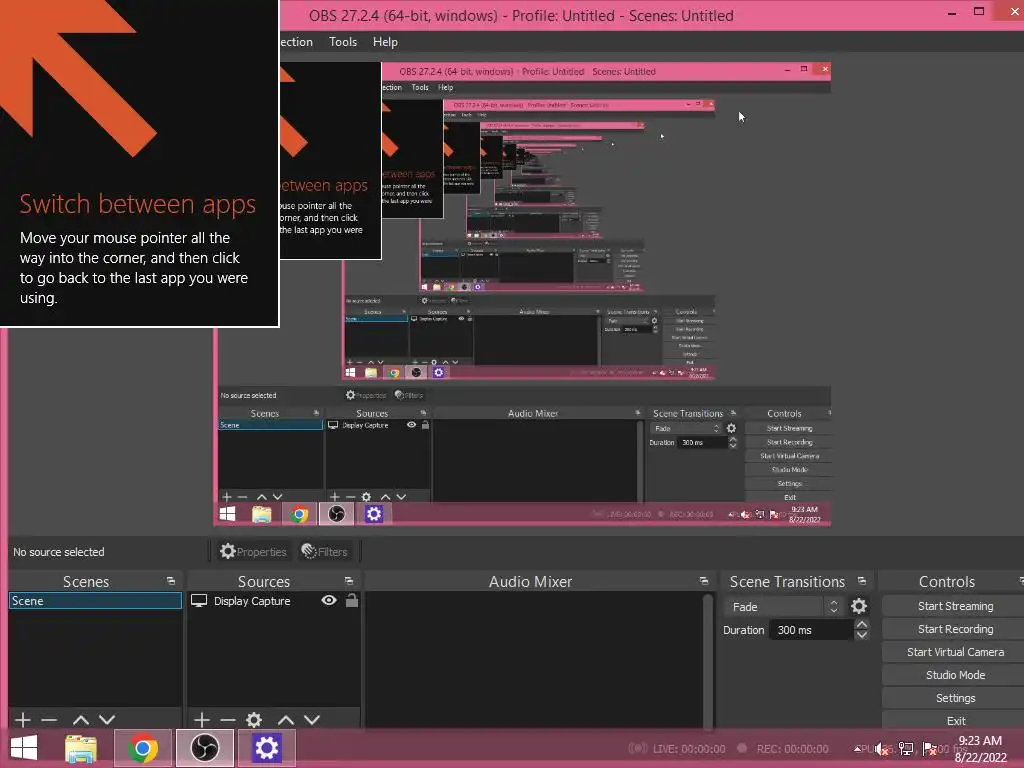Click the 'Switch between apps' heading

click(x=138, y=204)
